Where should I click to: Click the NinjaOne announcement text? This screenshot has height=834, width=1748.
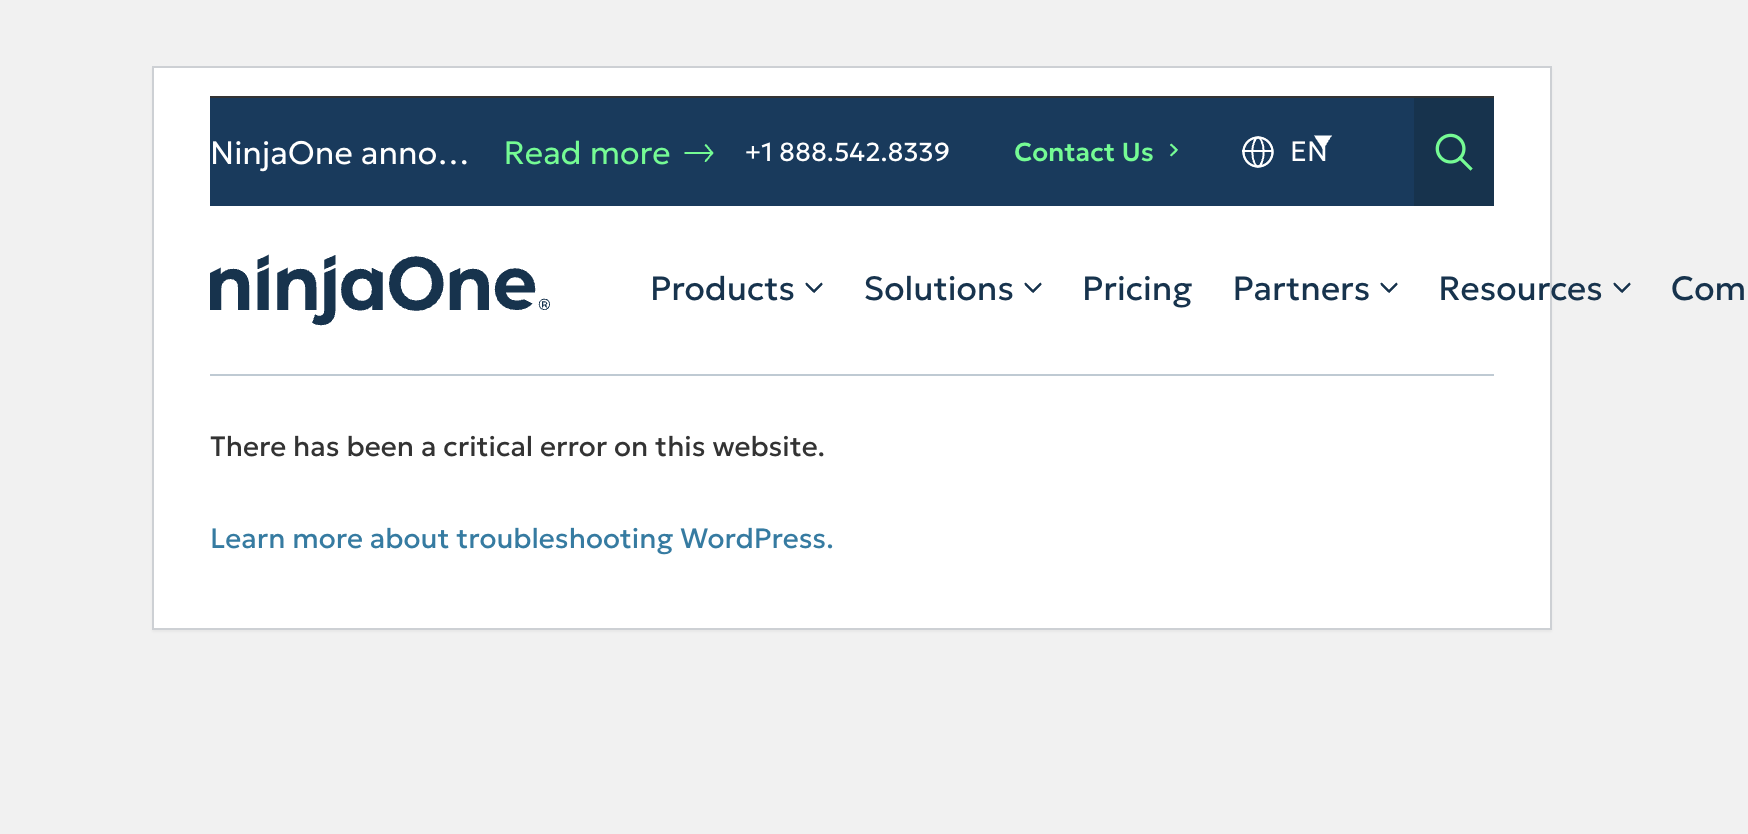click(x=339, y=153)
